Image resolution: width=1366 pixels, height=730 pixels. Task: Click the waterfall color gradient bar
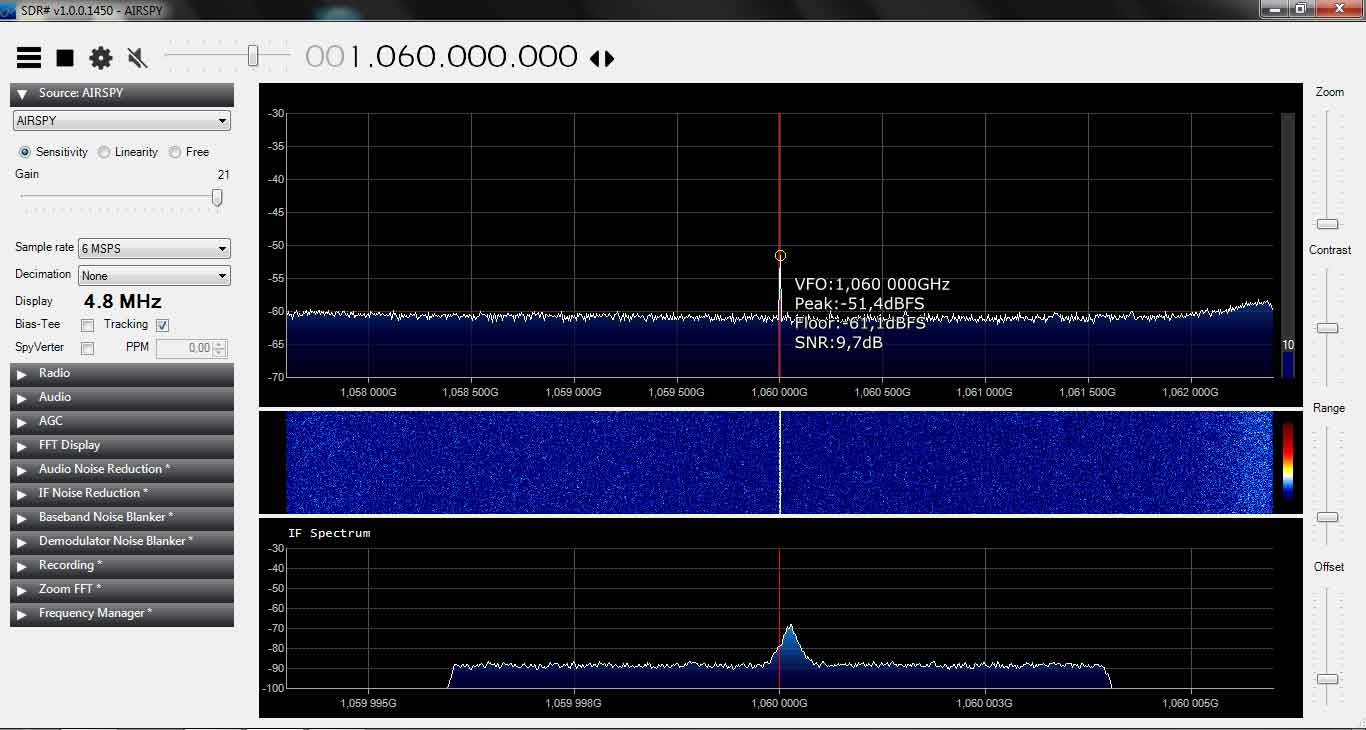tap(1287, 462)
